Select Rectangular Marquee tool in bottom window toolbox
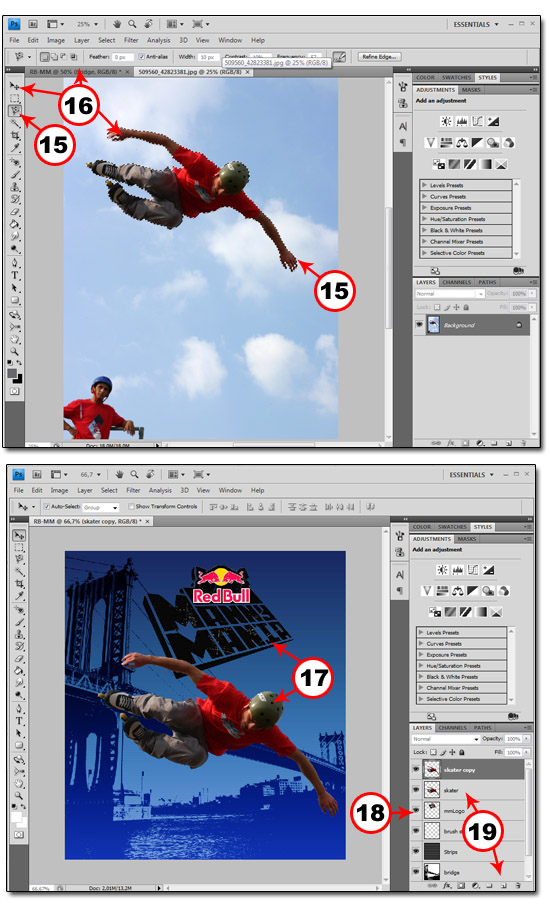550x906 pixels. [x=19, y=548]
